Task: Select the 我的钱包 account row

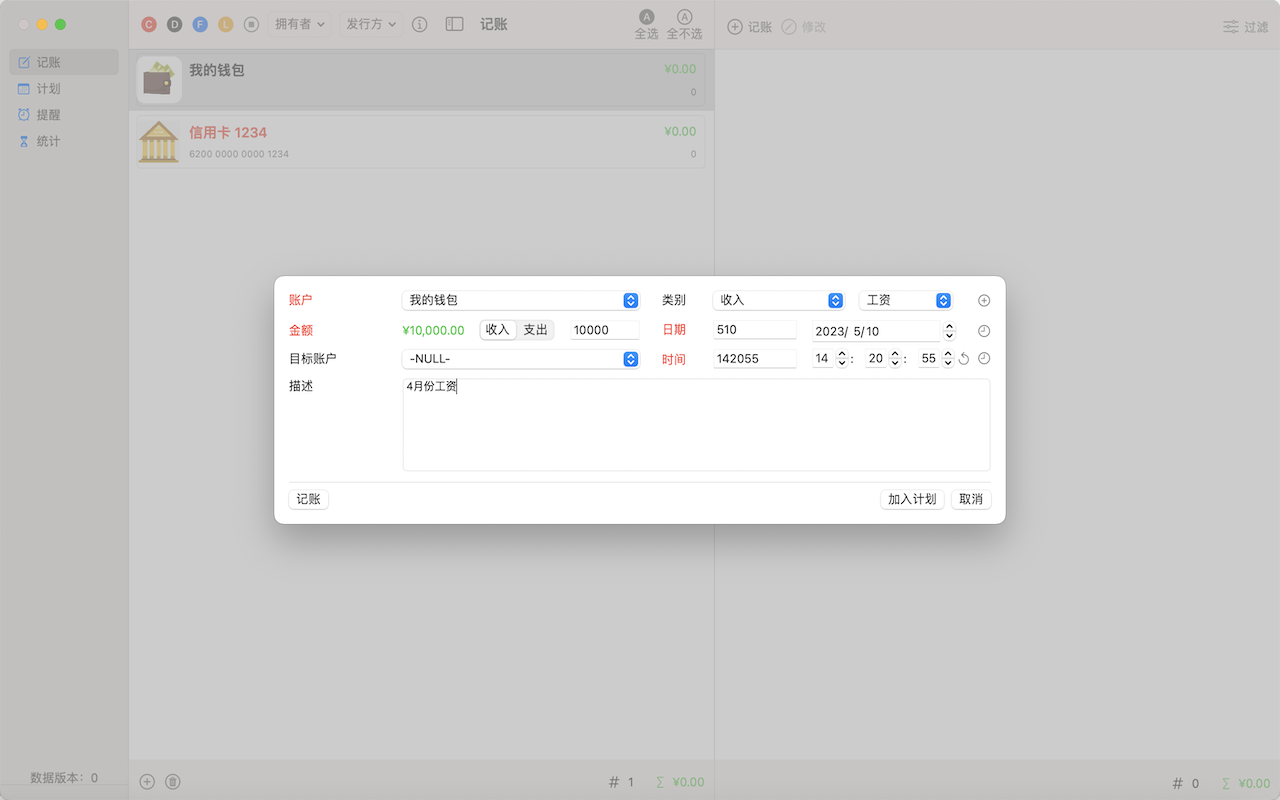Action: [x=420, y=80]
